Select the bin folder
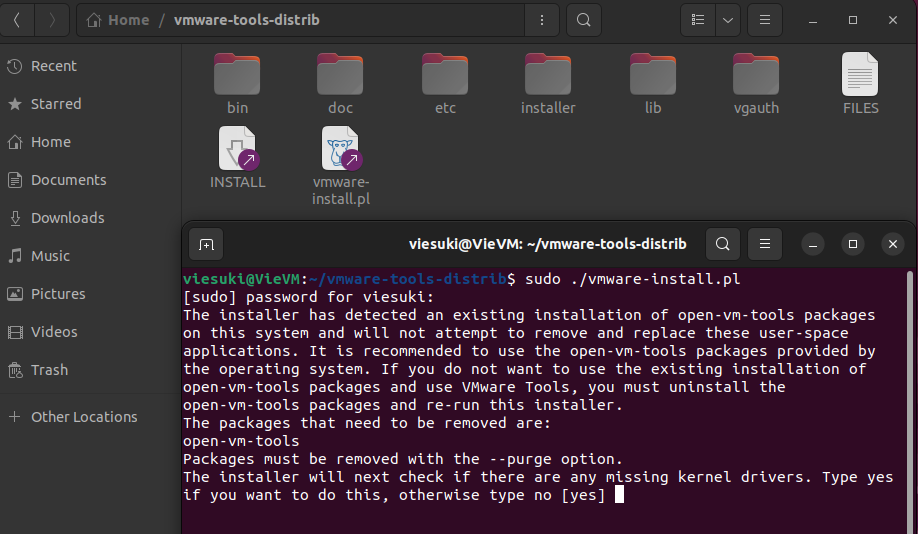Screen dimensions: 918x534 click(237, 83)
